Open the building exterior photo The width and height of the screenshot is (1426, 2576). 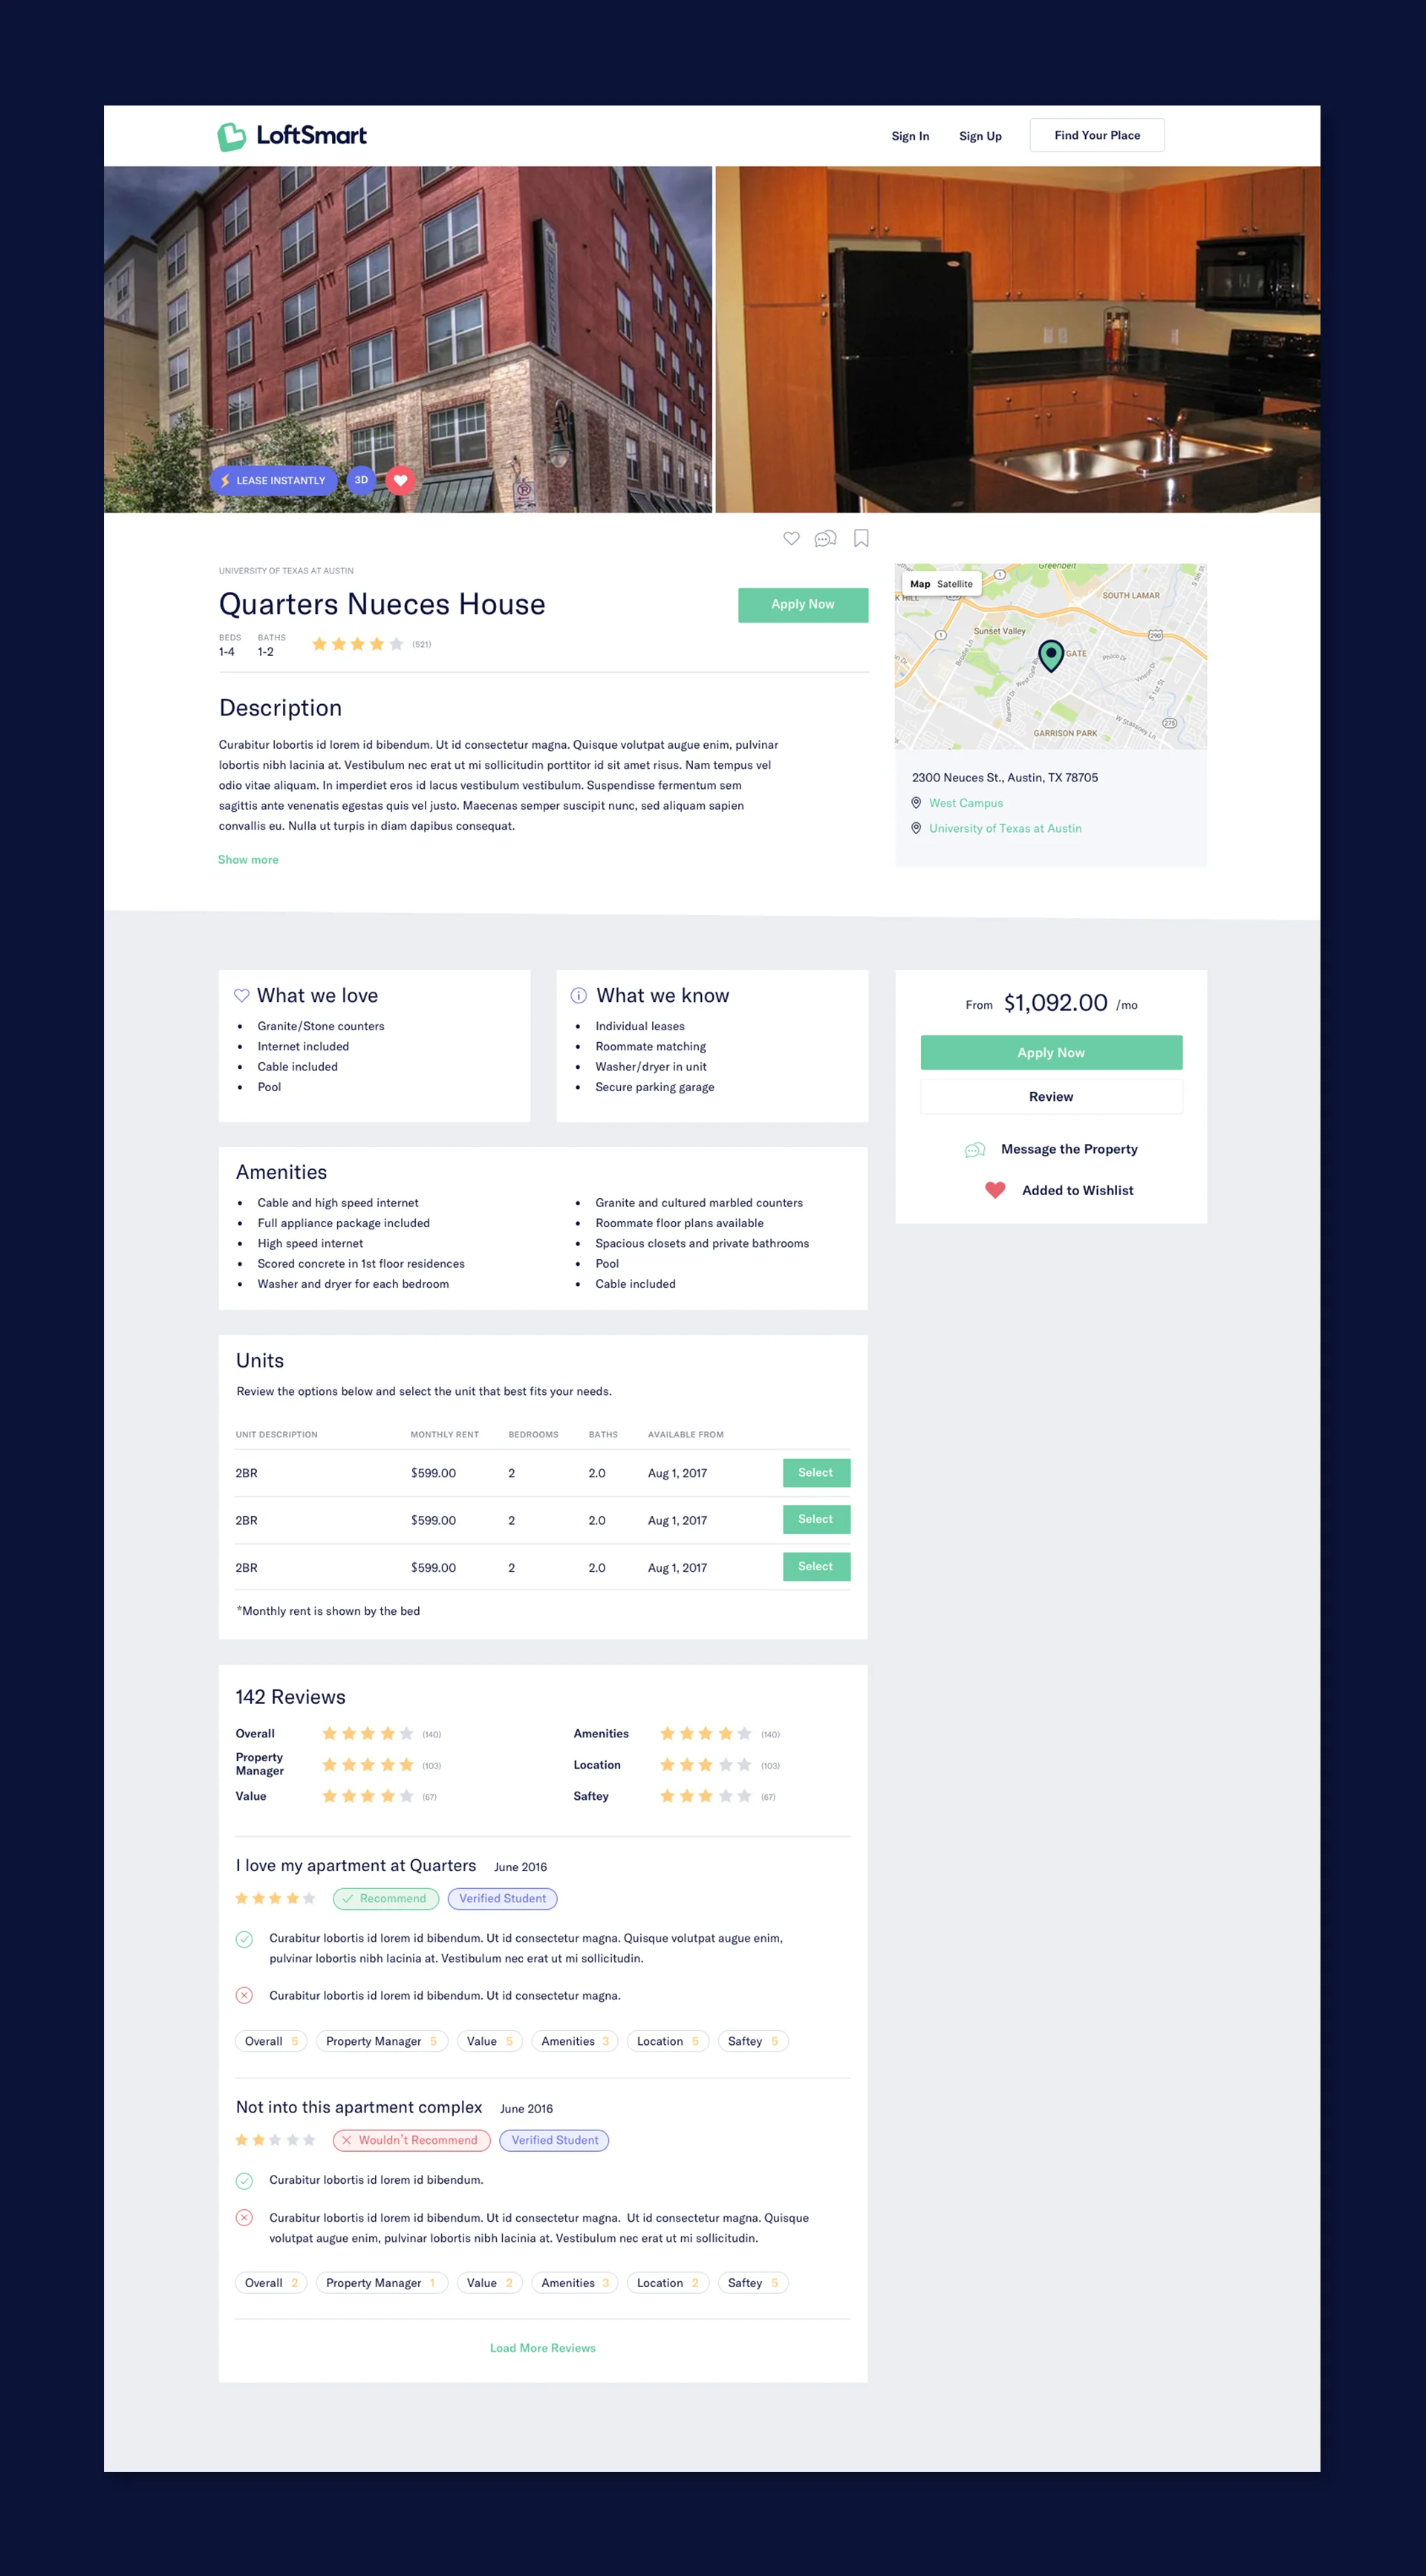tap(408, 339)
